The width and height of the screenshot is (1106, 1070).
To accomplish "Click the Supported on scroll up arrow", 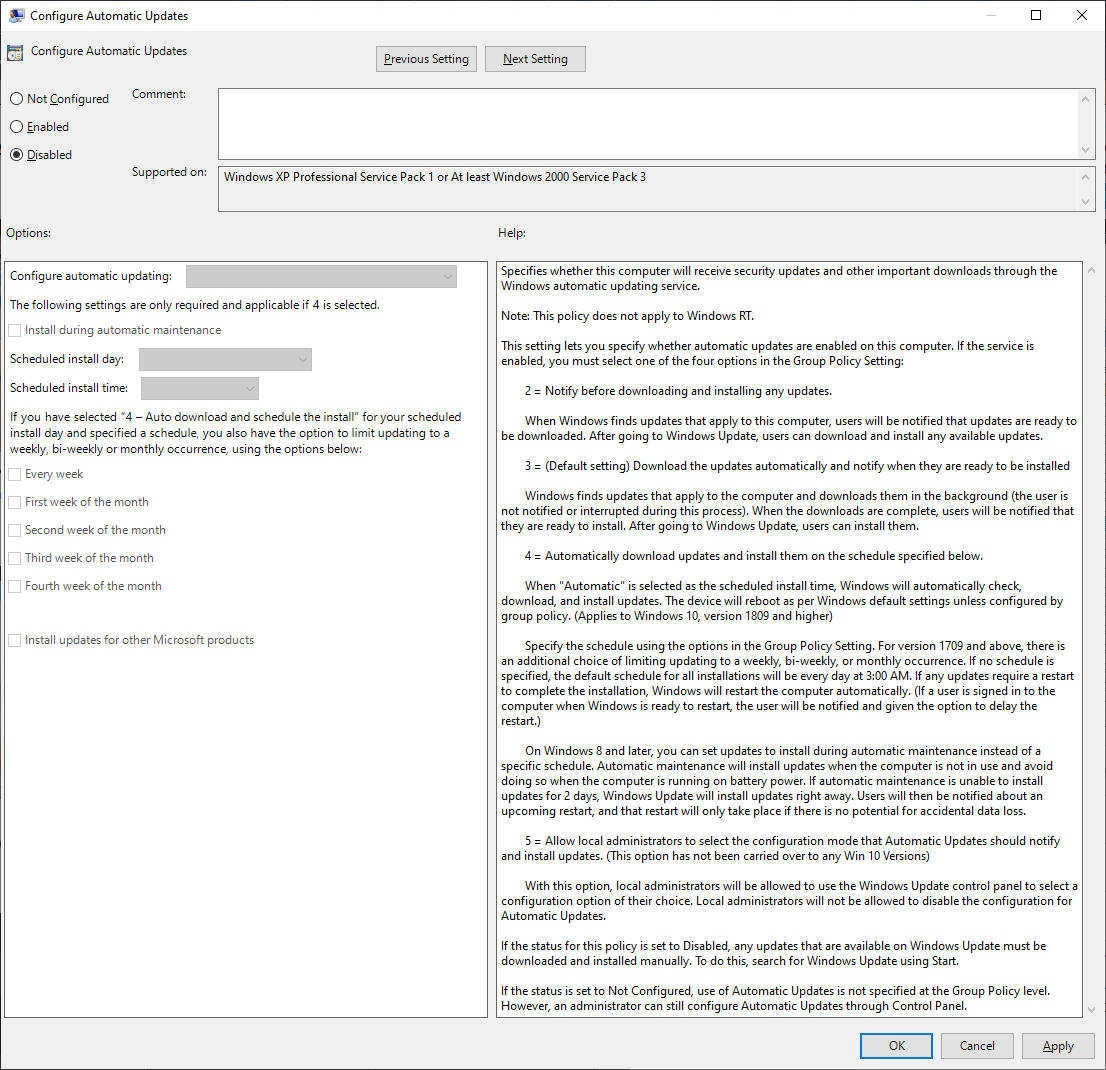I will tap(1086, 176).
